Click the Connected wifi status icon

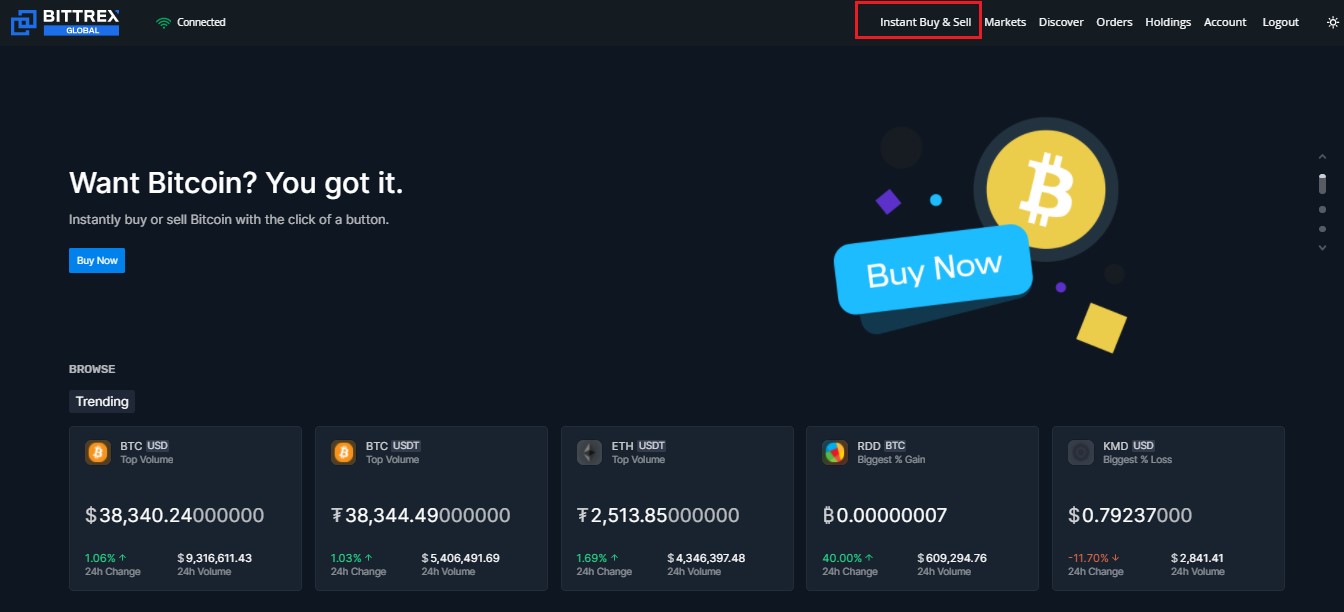164,22
